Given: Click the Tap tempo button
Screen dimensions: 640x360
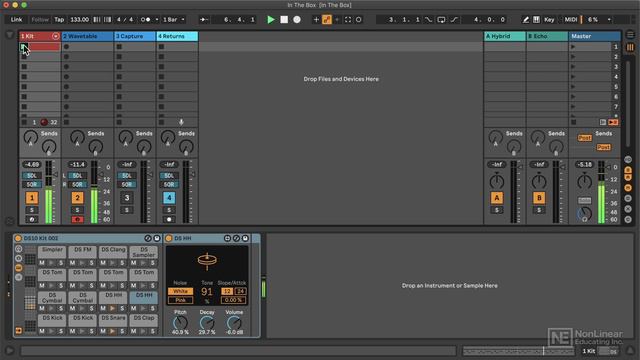Looking at the screenshot, I should 59,20.
